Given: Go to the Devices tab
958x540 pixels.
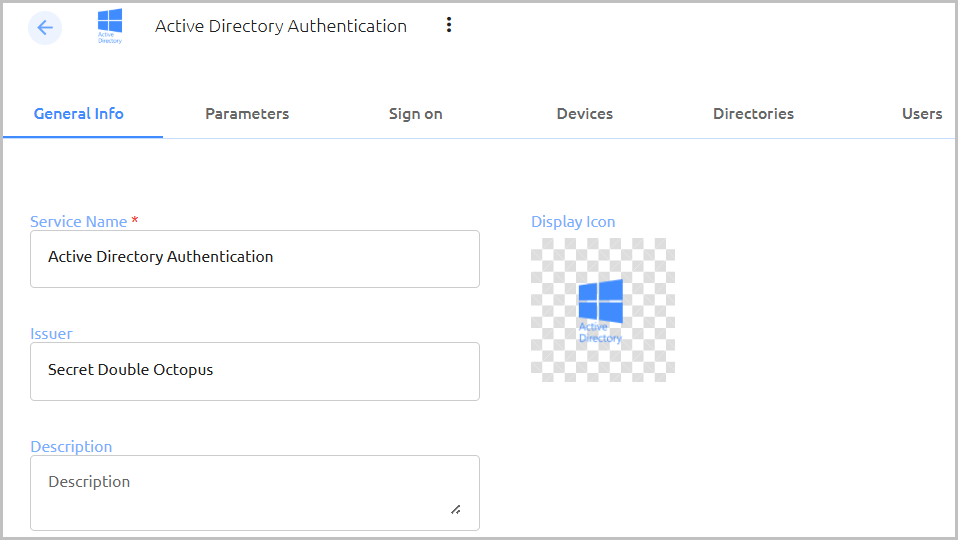Looking at the screenshot, I should click(x=585, y=114).
